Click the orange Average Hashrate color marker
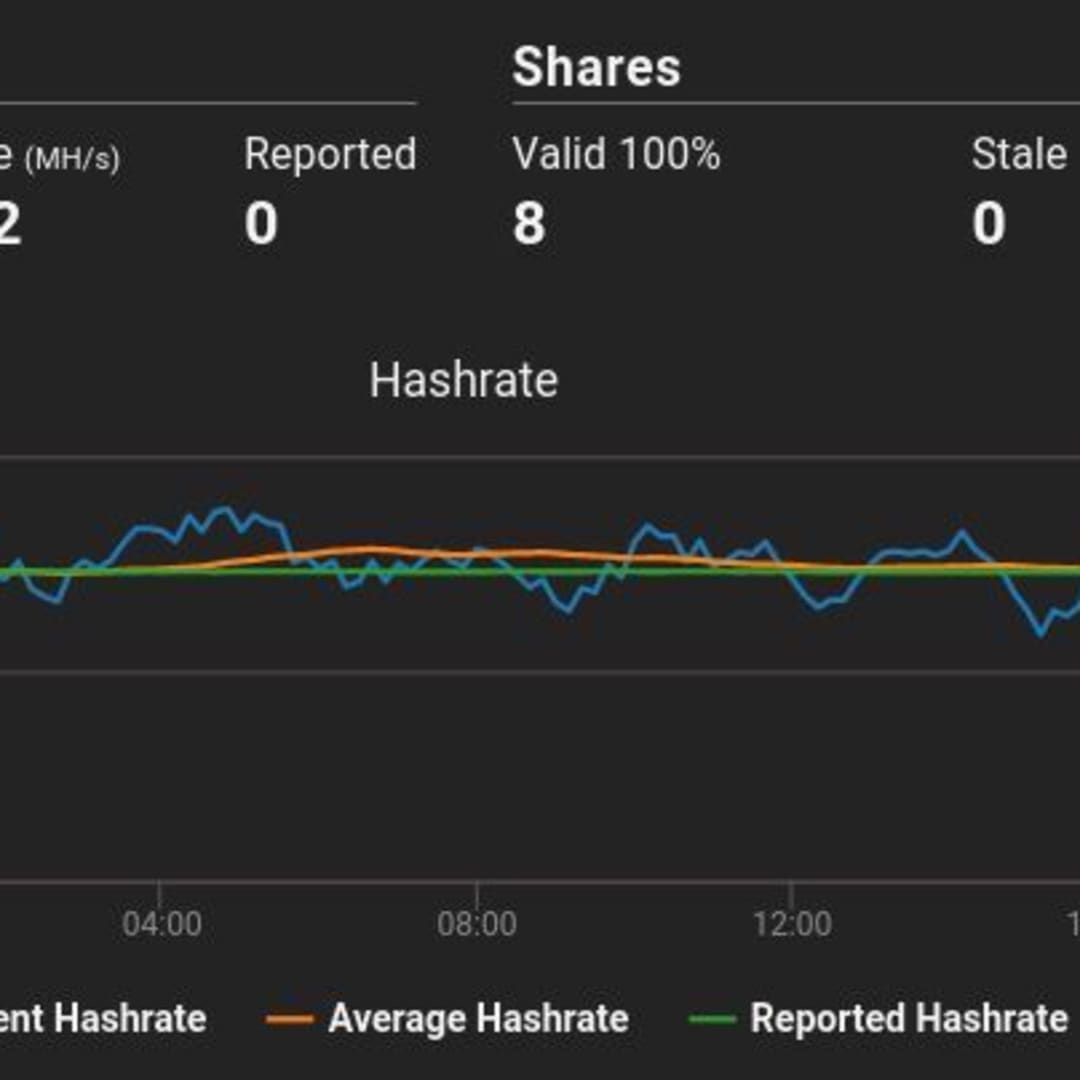Screen dimensions: 1080x1080 [289, 1017]
